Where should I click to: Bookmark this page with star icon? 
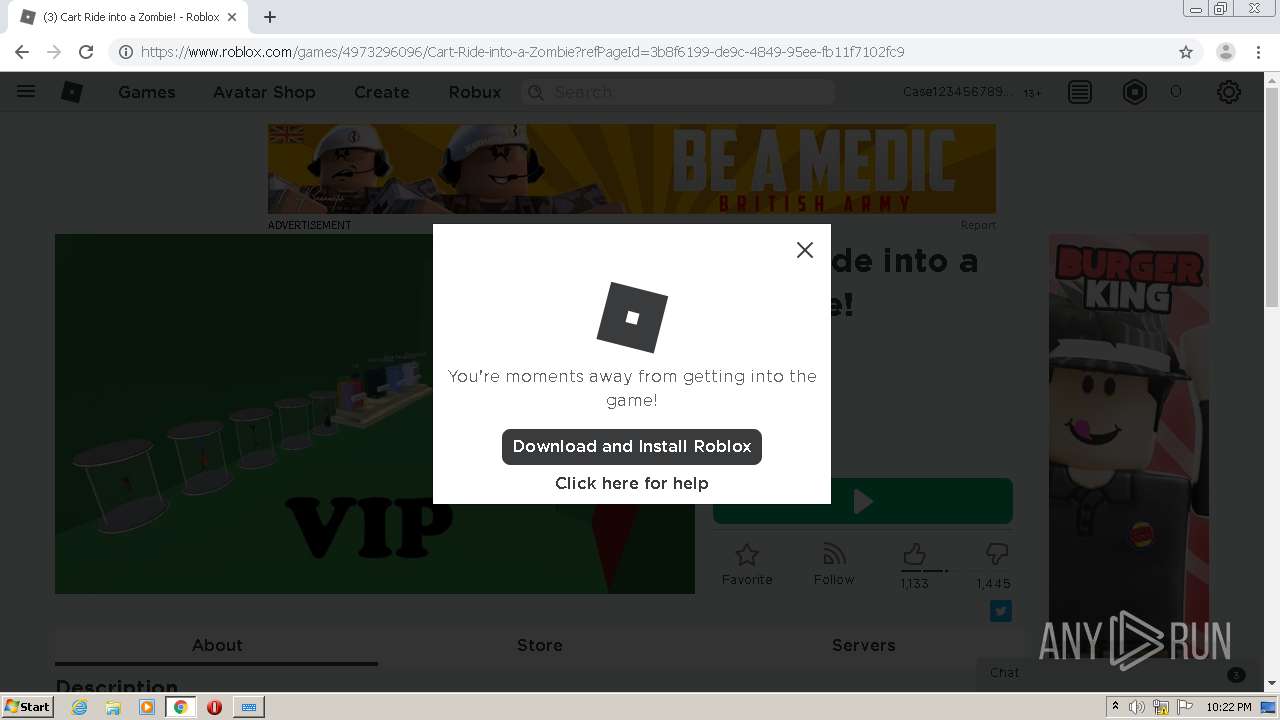[1186, 52]
